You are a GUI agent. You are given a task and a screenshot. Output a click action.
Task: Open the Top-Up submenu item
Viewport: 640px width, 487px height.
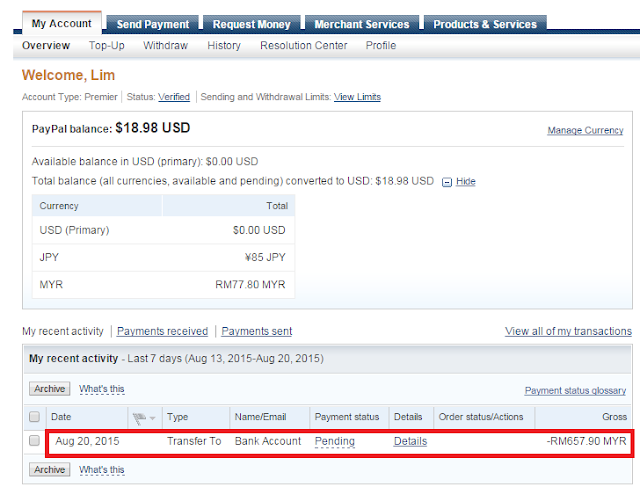(107, 45)
